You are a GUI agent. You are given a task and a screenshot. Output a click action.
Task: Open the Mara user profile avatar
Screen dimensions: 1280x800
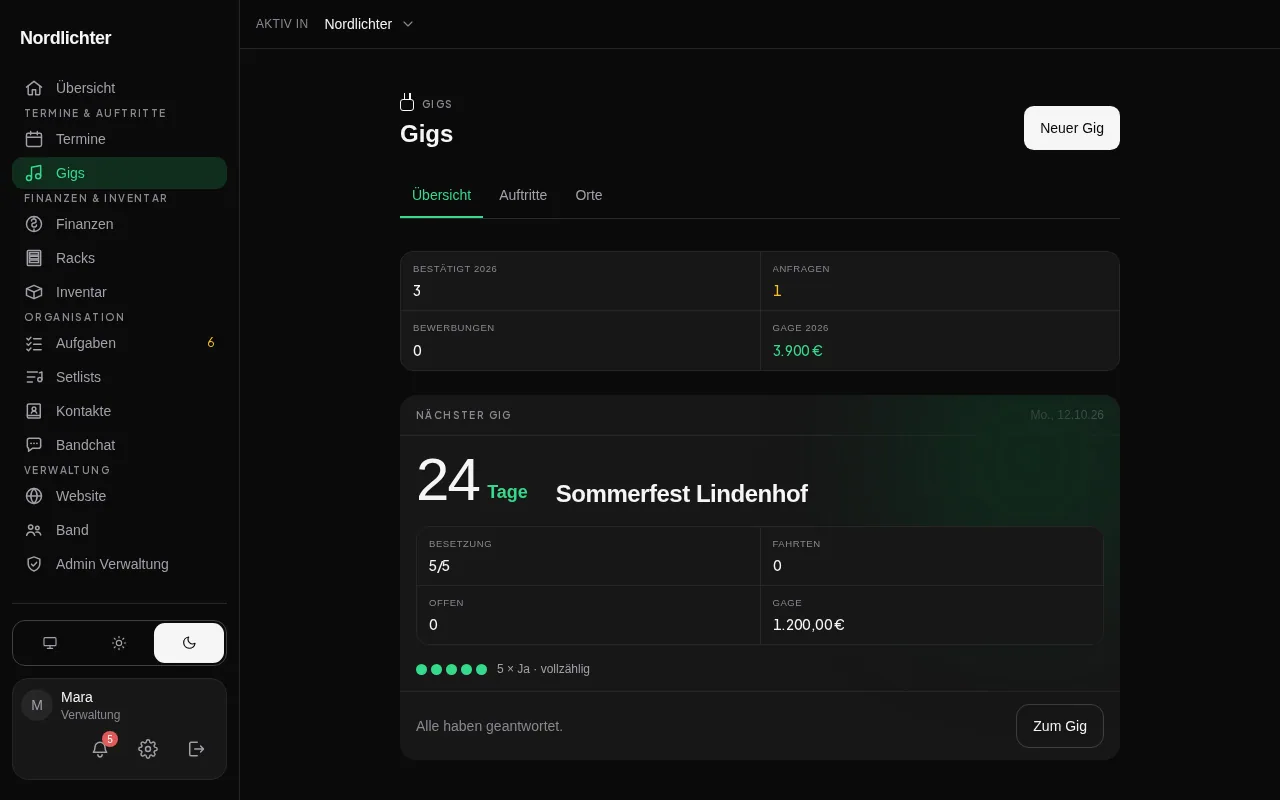pos(37,705)
